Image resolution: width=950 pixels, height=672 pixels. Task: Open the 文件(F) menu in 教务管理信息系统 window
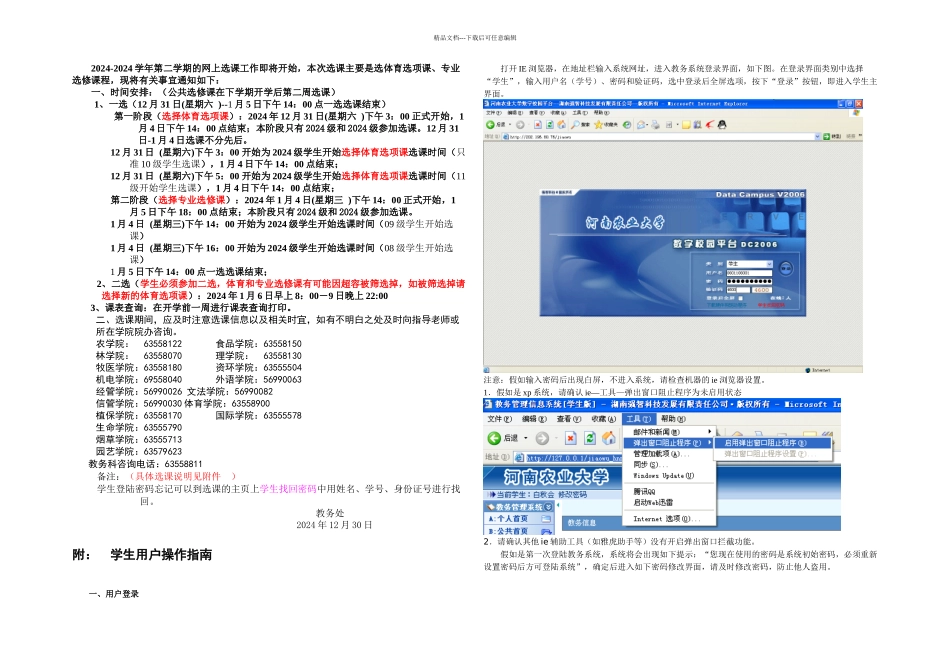click(500, 419)
